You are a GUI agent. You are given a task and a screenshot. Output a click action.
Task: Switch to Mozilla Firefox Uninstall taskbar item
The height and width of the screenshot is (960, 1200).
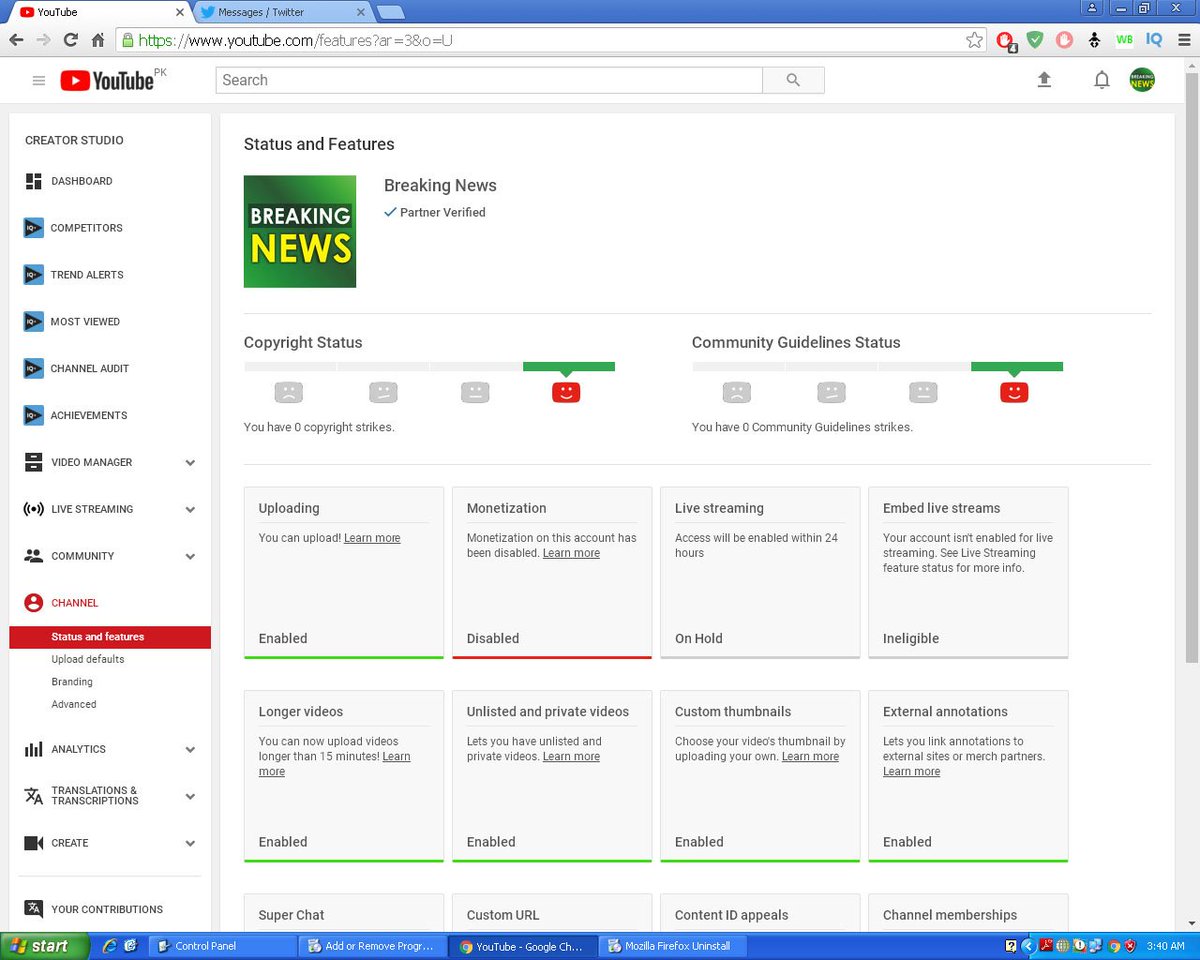point(673,946)
